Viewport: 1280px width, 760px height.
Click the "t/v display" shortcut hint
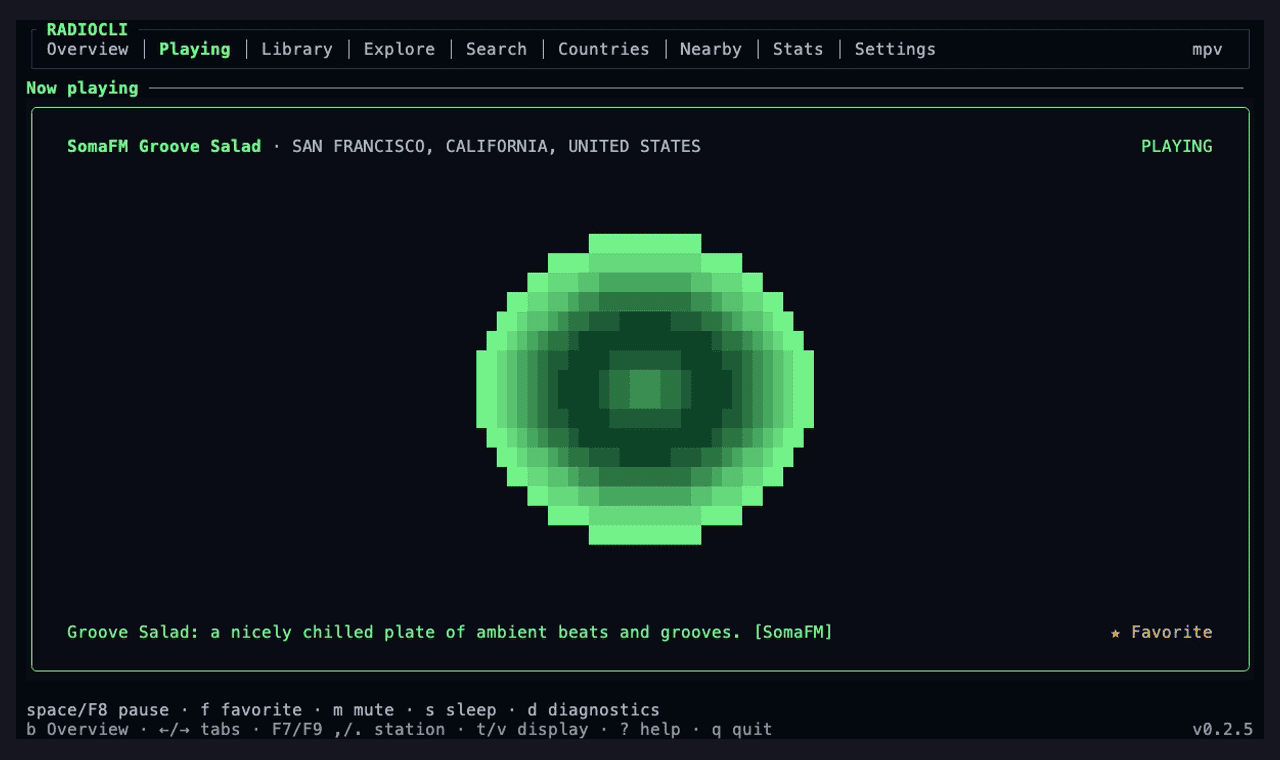pyautogui.click(x=532, y=729)
